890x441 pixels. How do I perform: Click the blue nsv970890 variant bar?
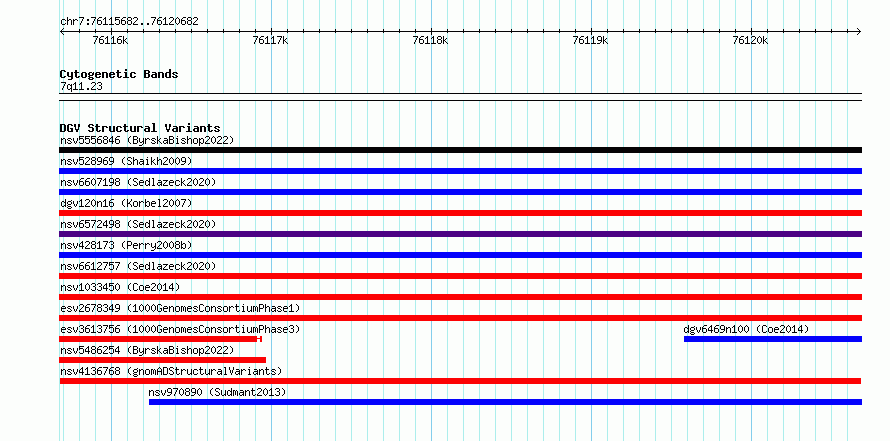click(x=505, y=402)
